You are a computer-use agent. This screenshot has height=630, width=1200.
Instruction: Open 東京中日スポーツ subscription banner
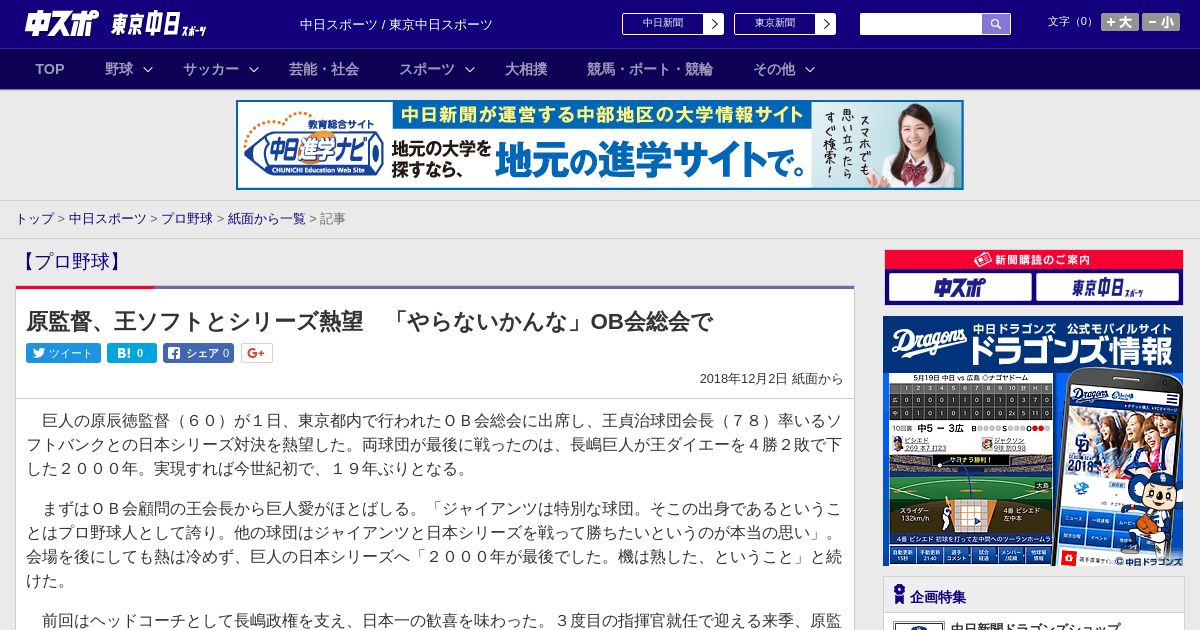click(1107, 288)
